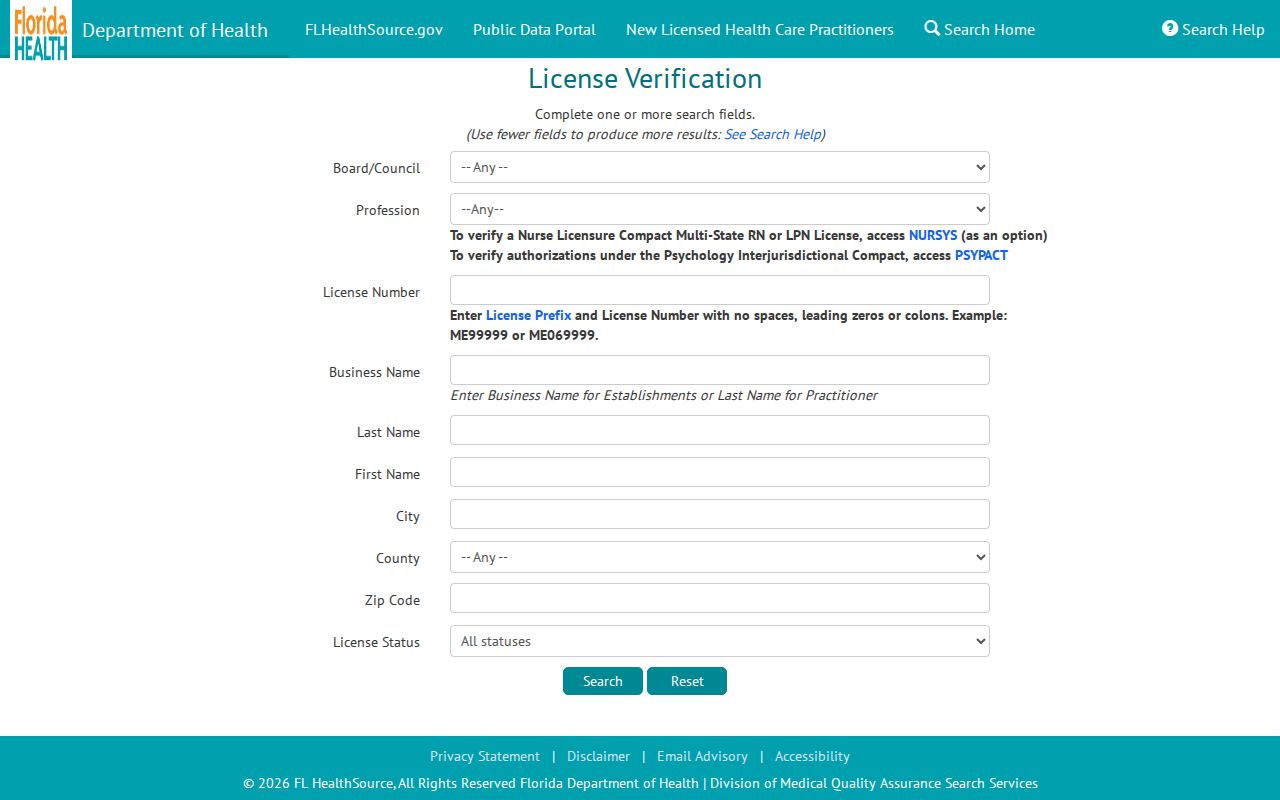Image resolution: width=1280 pixels, height=800 pixels.
Task: Click into the First Name field
Action: [720, 472]
